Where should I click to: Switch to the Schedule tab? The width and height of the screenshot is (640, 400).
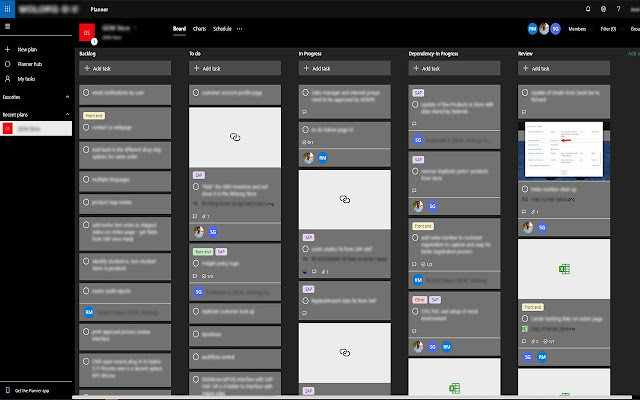click(222, 29)
